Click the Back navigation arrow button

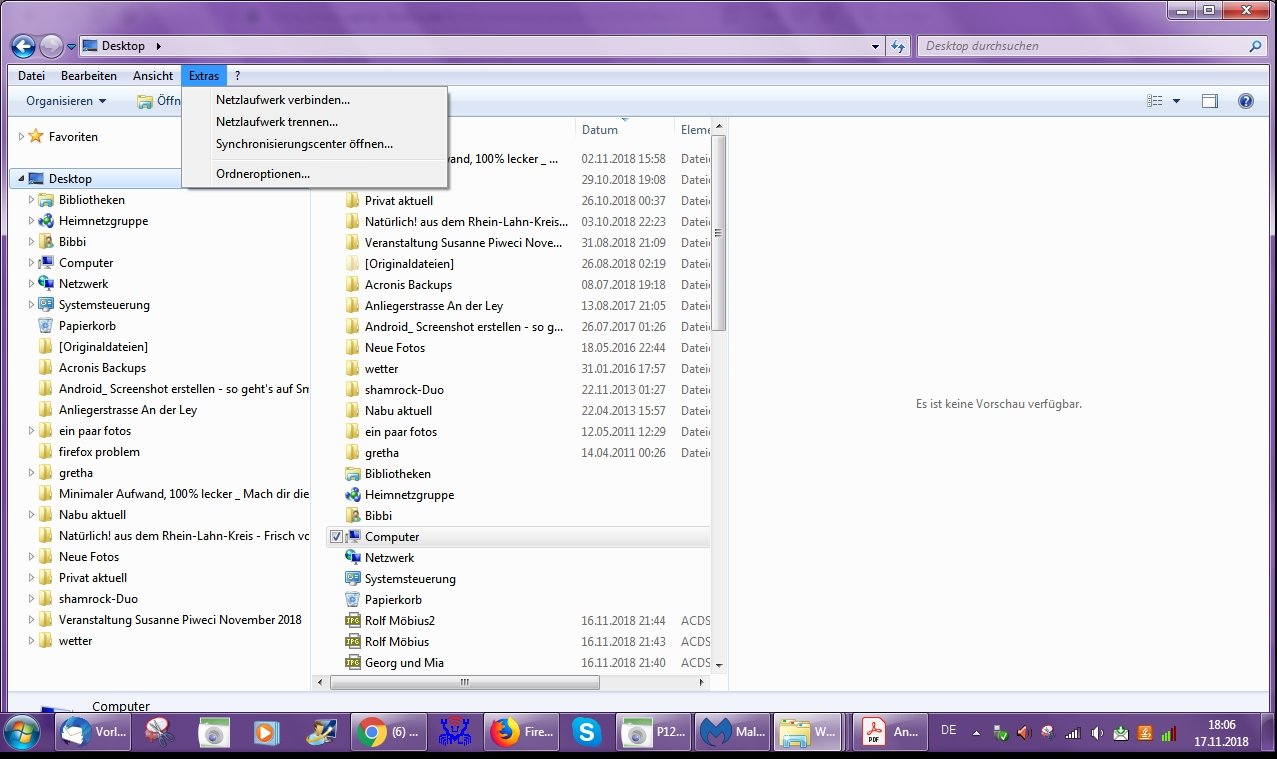click(23, 46)
